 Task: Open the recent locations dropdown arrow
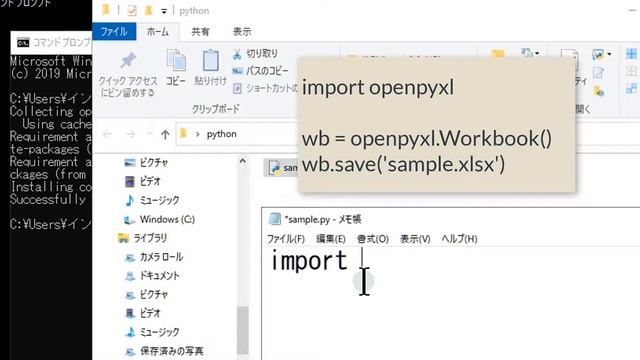149,134
